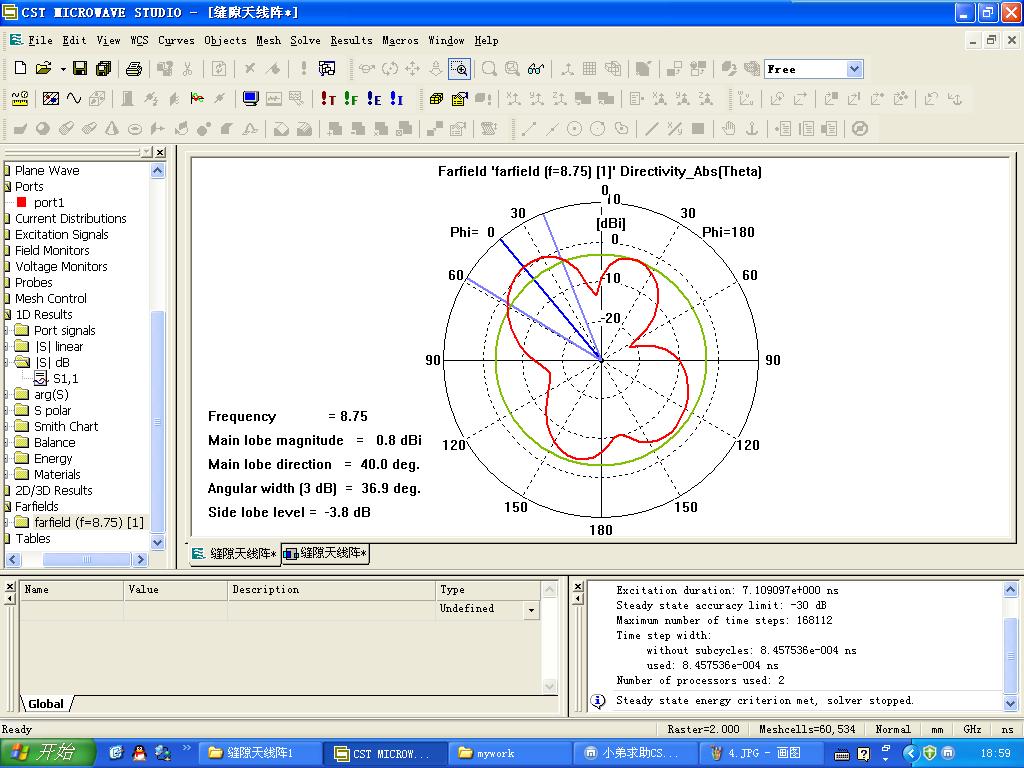Open mesh properties yellow icon

click(x=460, y=99)
